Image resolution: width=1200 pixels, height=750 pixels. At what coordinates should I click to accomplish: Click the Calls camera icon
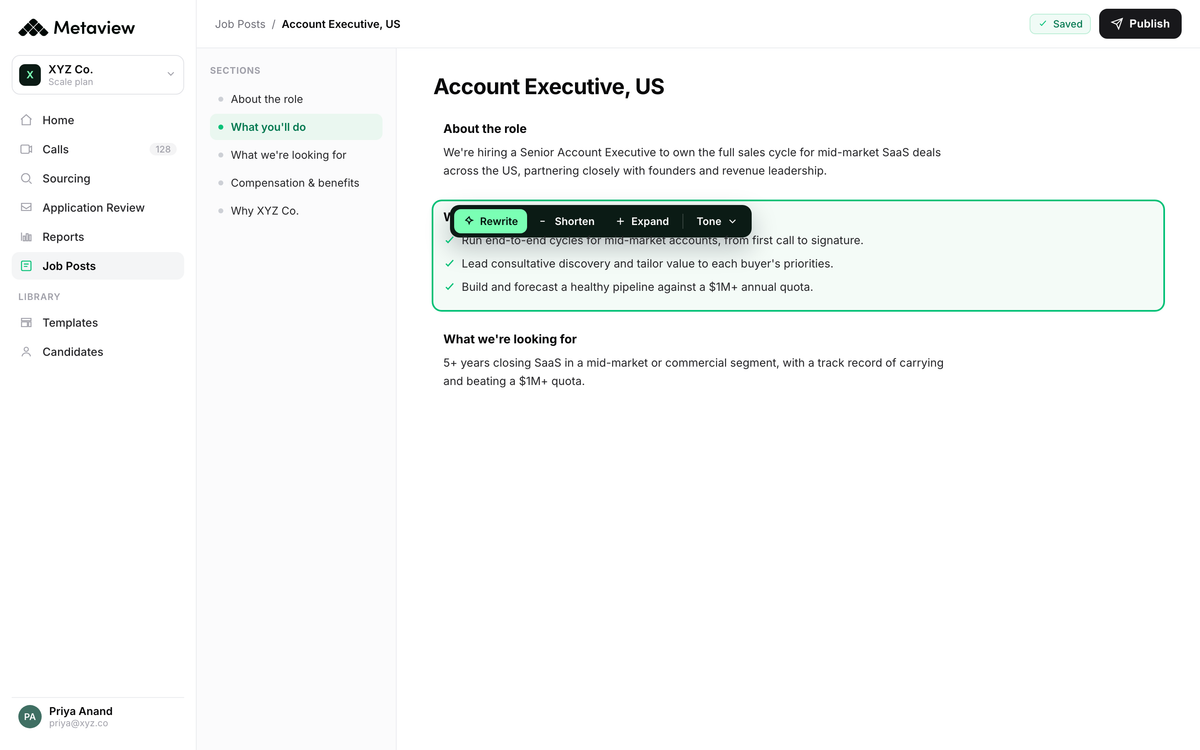pyautogui.click(x=26, y=149)
